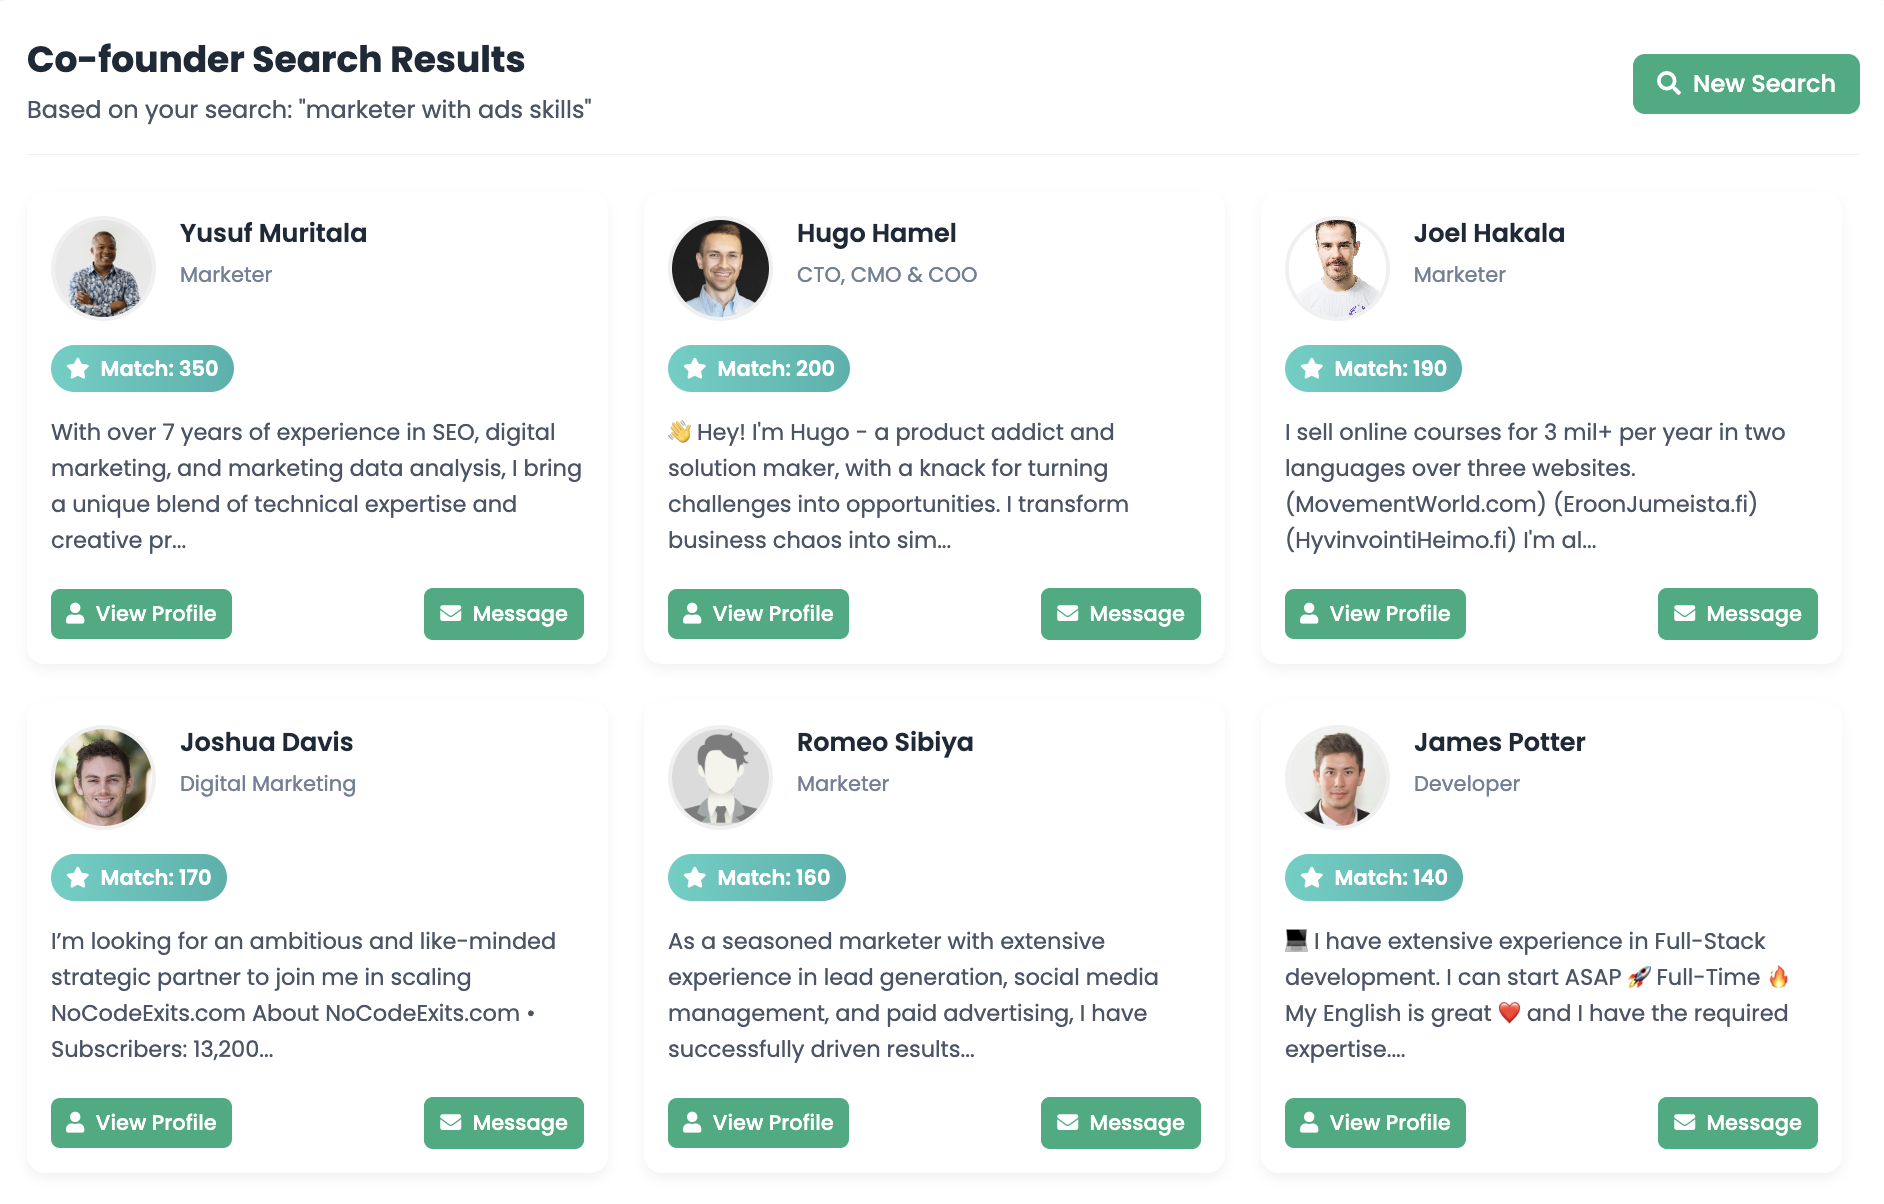The image size is (1884, 1204).
Task: Click Hugo Hamel's Match 200 badge
Action: coord(757,368)
